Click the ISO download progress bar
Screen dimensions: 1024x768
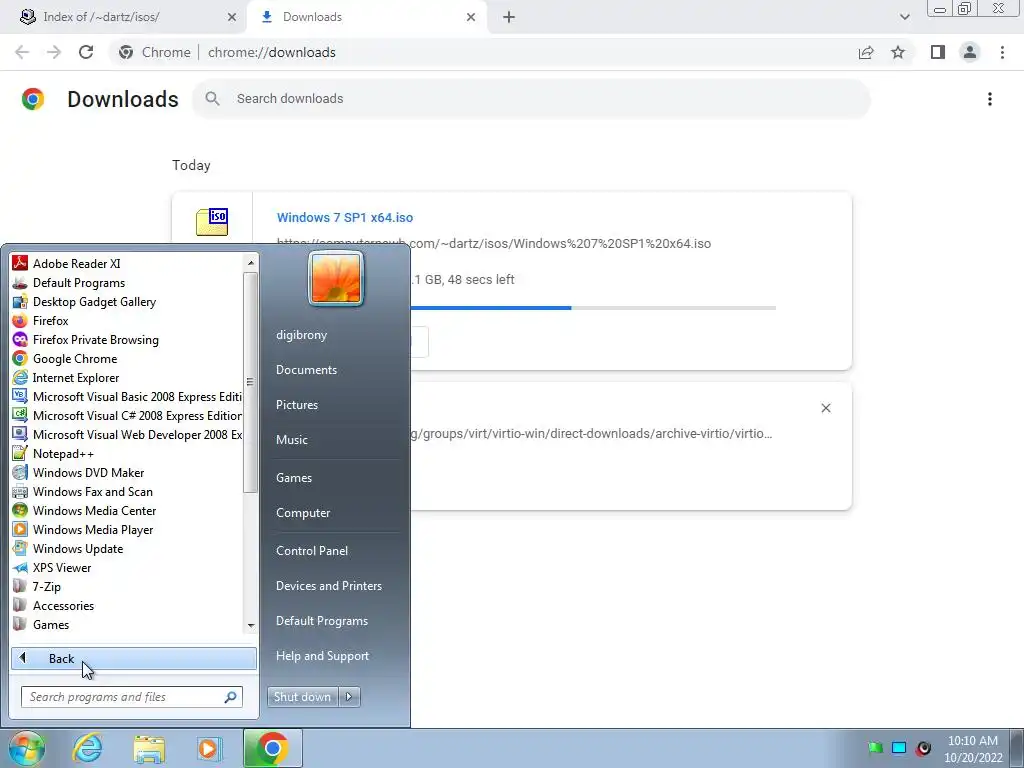[528, 308]
